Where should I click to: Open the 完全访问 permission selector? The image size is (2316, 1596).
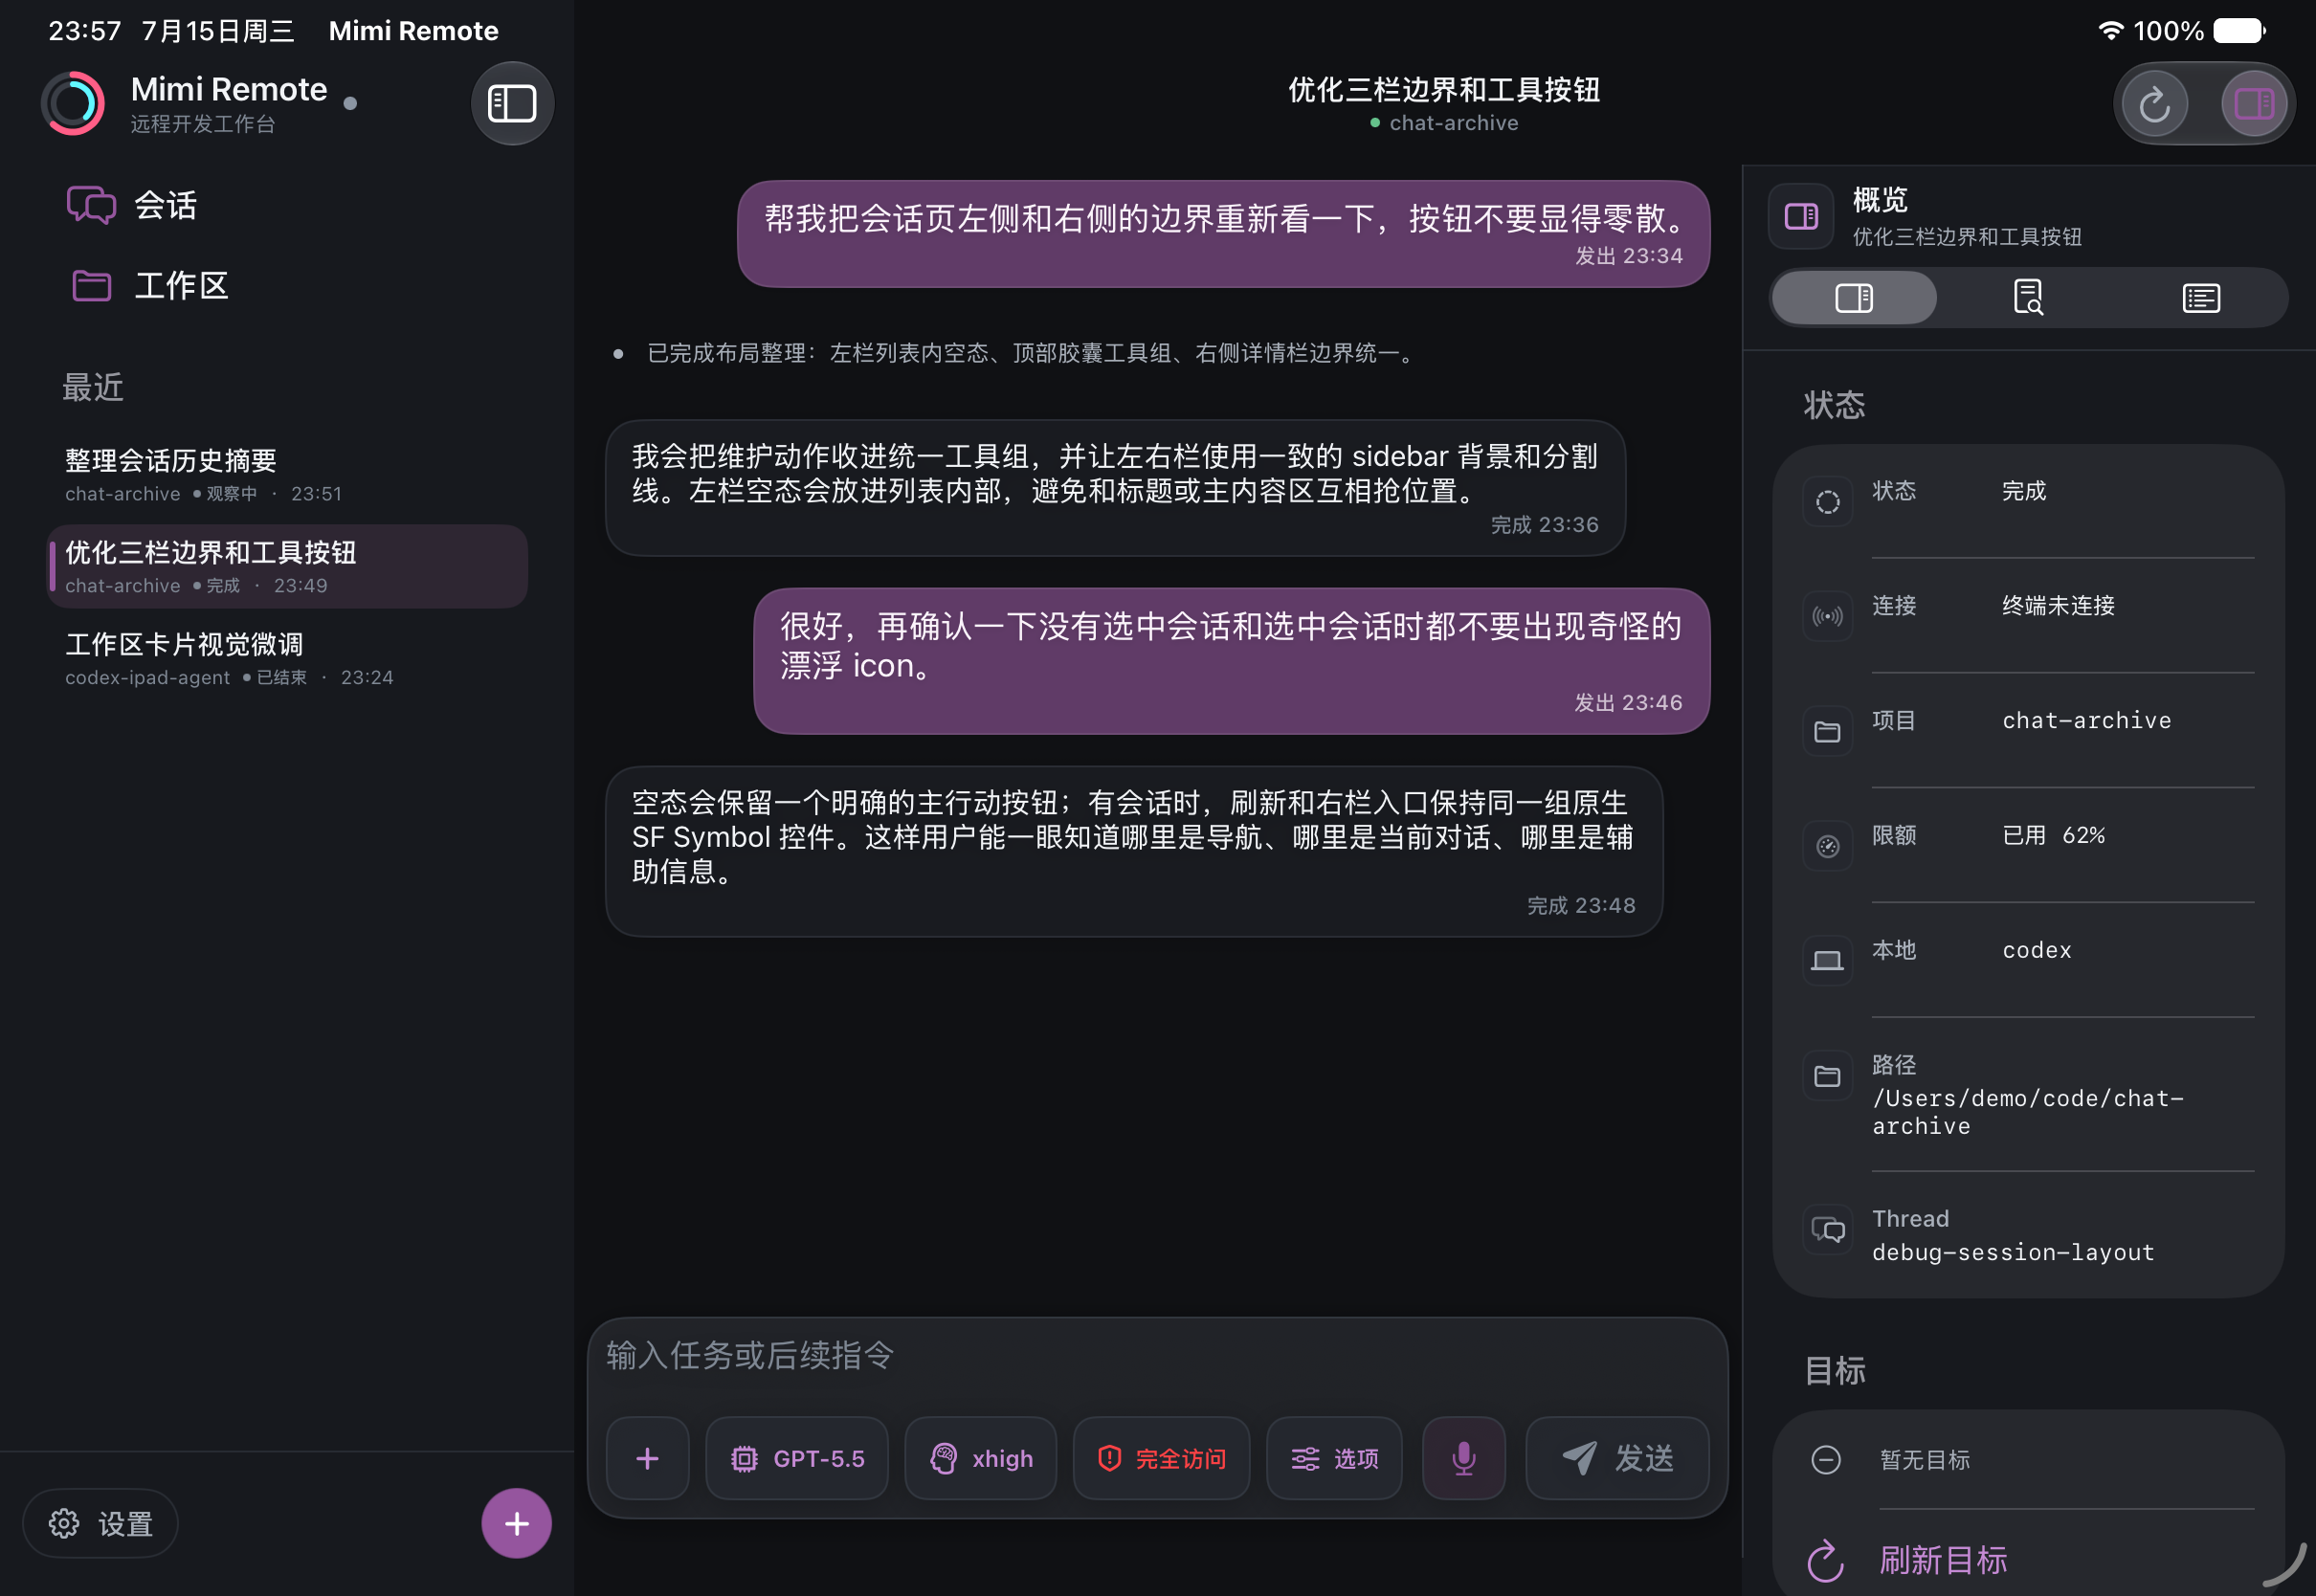[x=1161, y=1458]
